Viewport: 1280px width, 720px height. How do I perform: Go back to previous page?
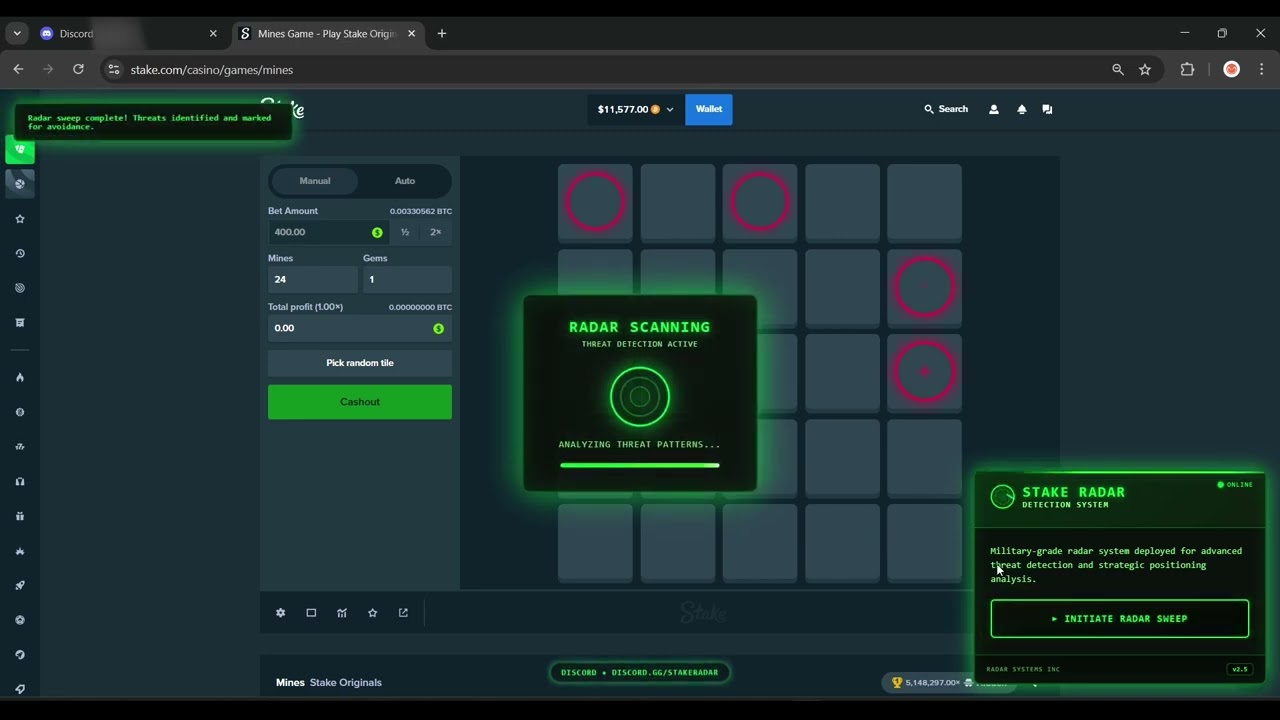pyautogui.click(x=18, y=69)
